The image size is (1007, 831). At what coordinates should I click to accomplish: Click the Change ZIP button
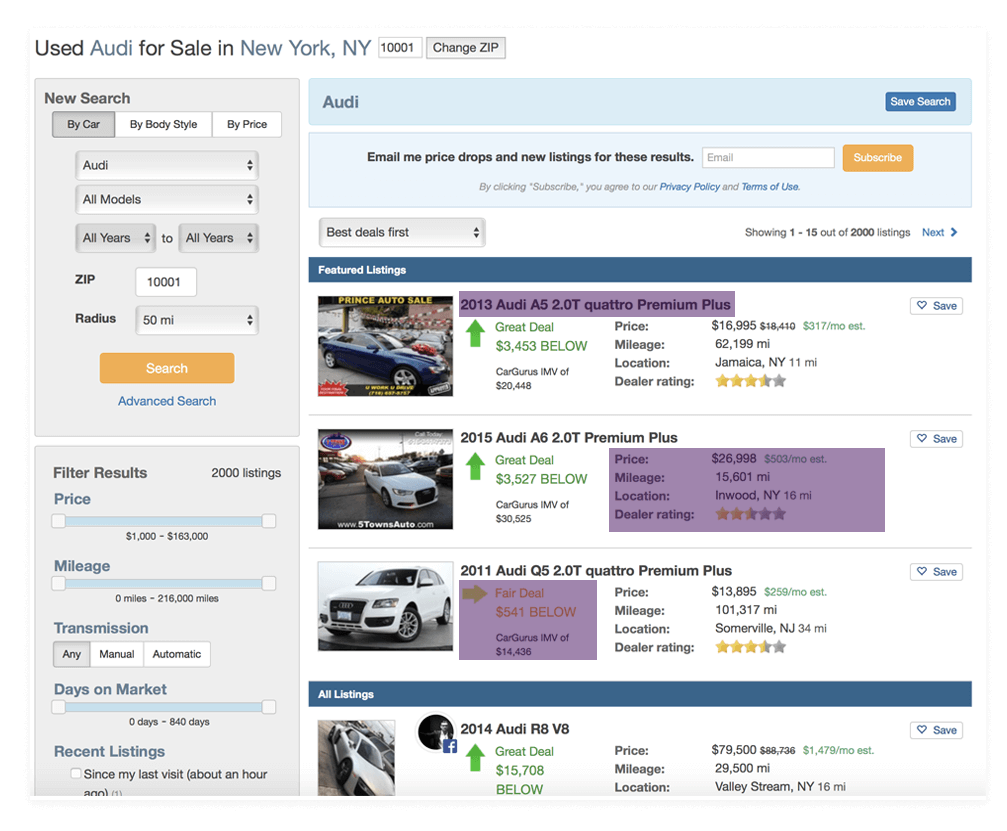466,48
